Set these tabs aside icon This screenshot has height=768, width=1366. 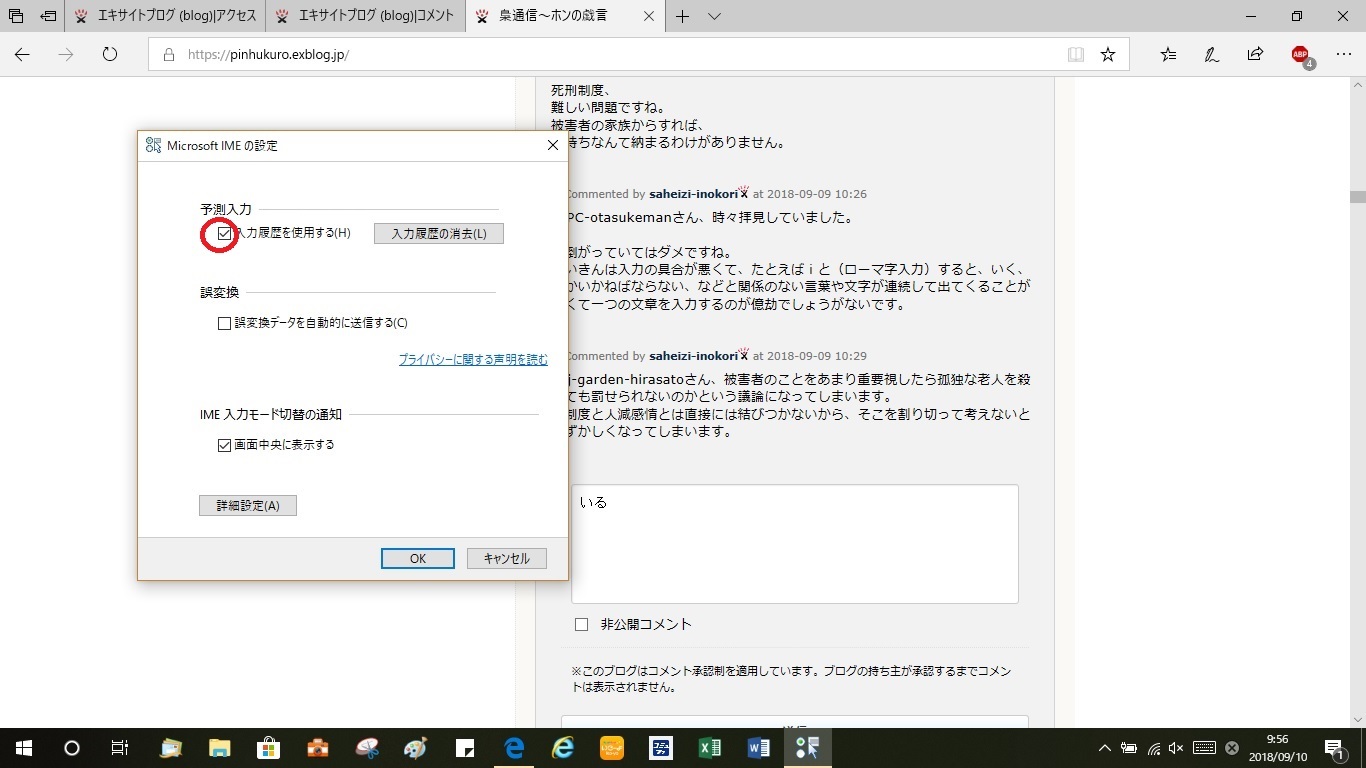click(x=48, y=16)
